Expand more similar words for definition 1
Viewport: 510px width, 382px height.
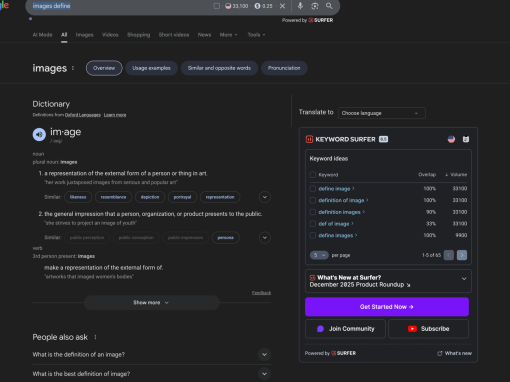[265, 197]
